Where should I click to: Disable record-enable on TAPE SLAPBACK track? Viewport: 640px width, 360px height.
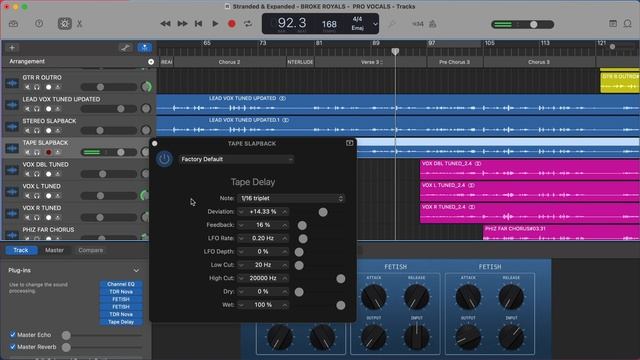point(49,152)
